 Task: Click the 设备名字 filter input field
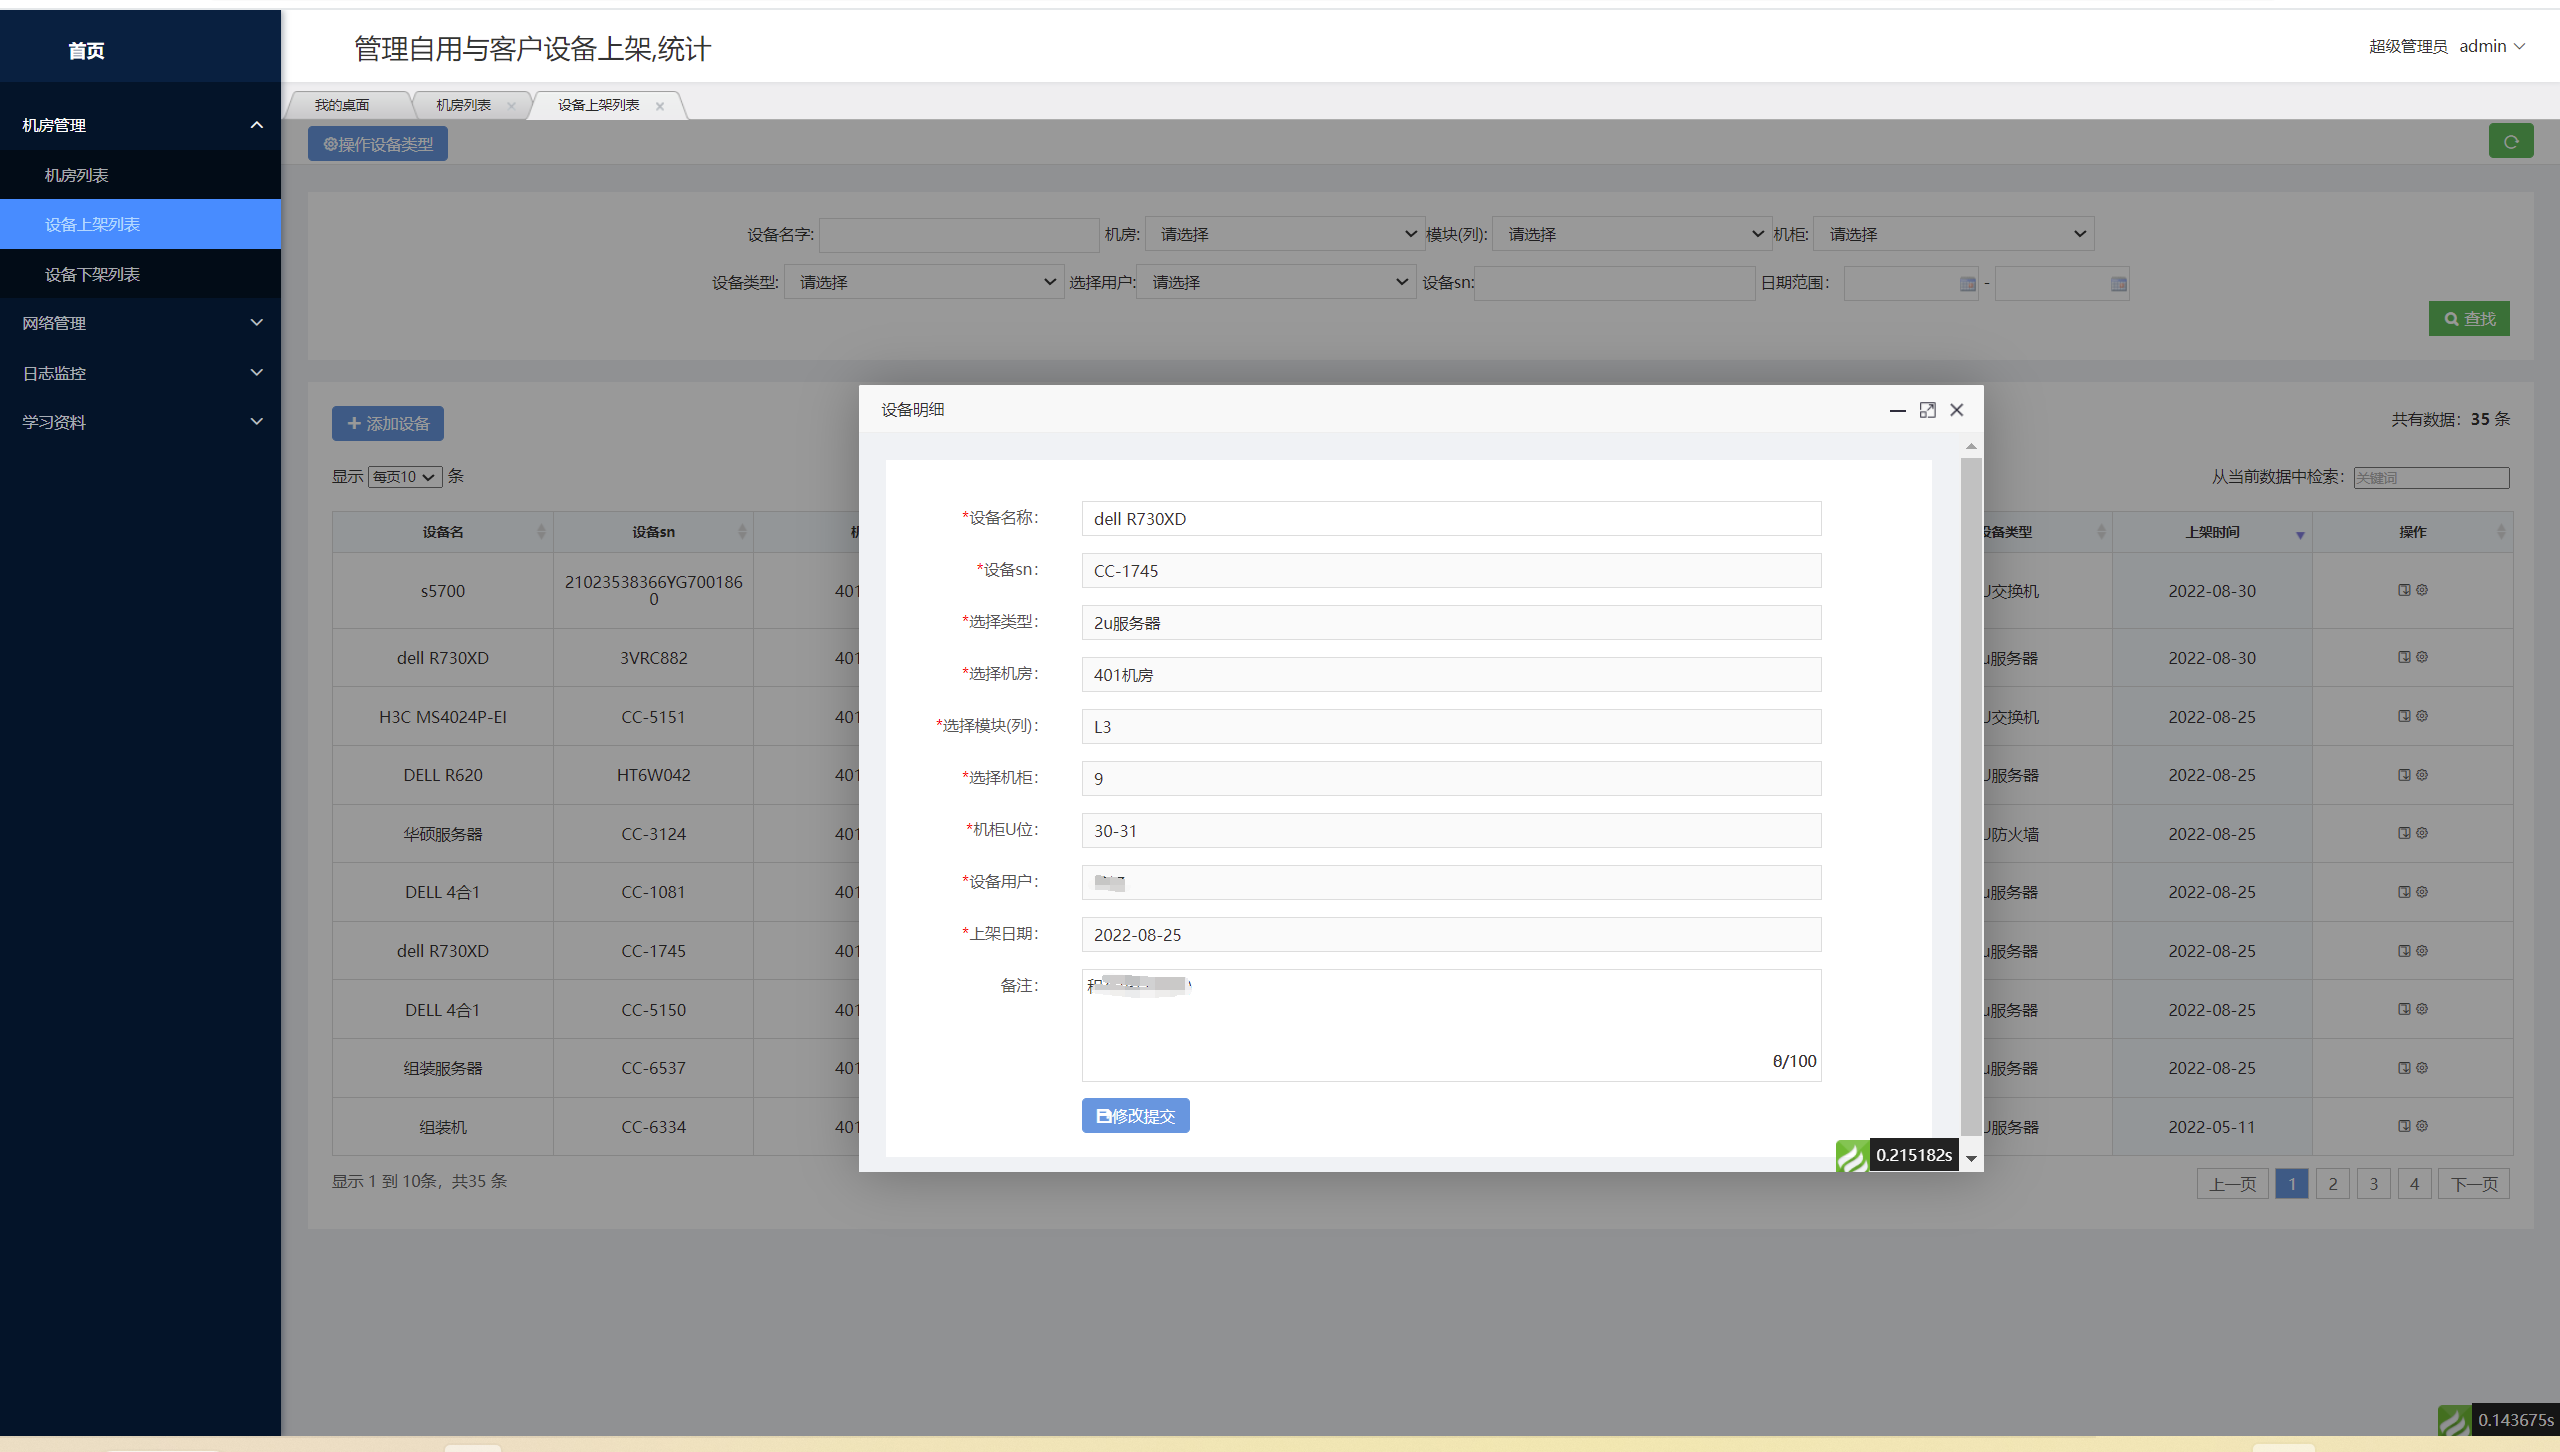[x=959, y=235]
